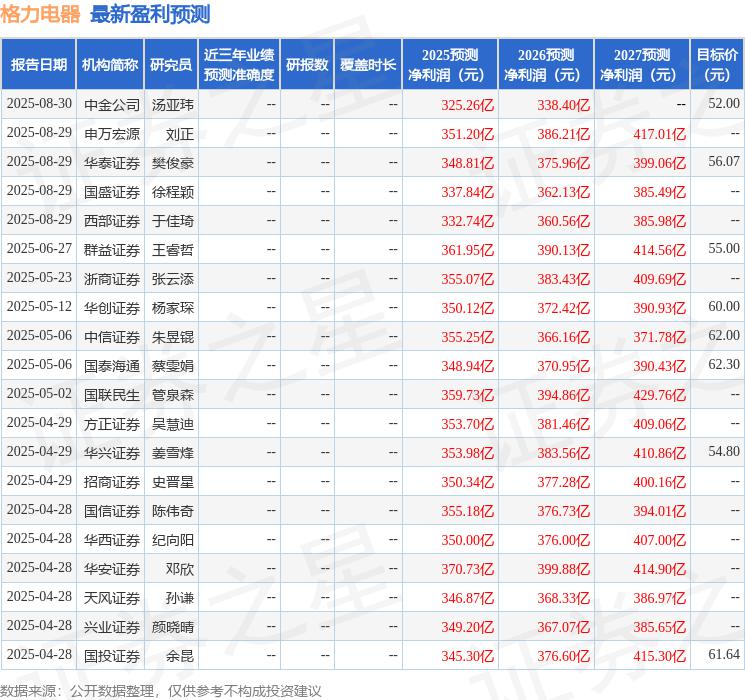Click target price 54.80
This screenshot has width=745, height=700.
pyautogui.click(x=724, y=451)
